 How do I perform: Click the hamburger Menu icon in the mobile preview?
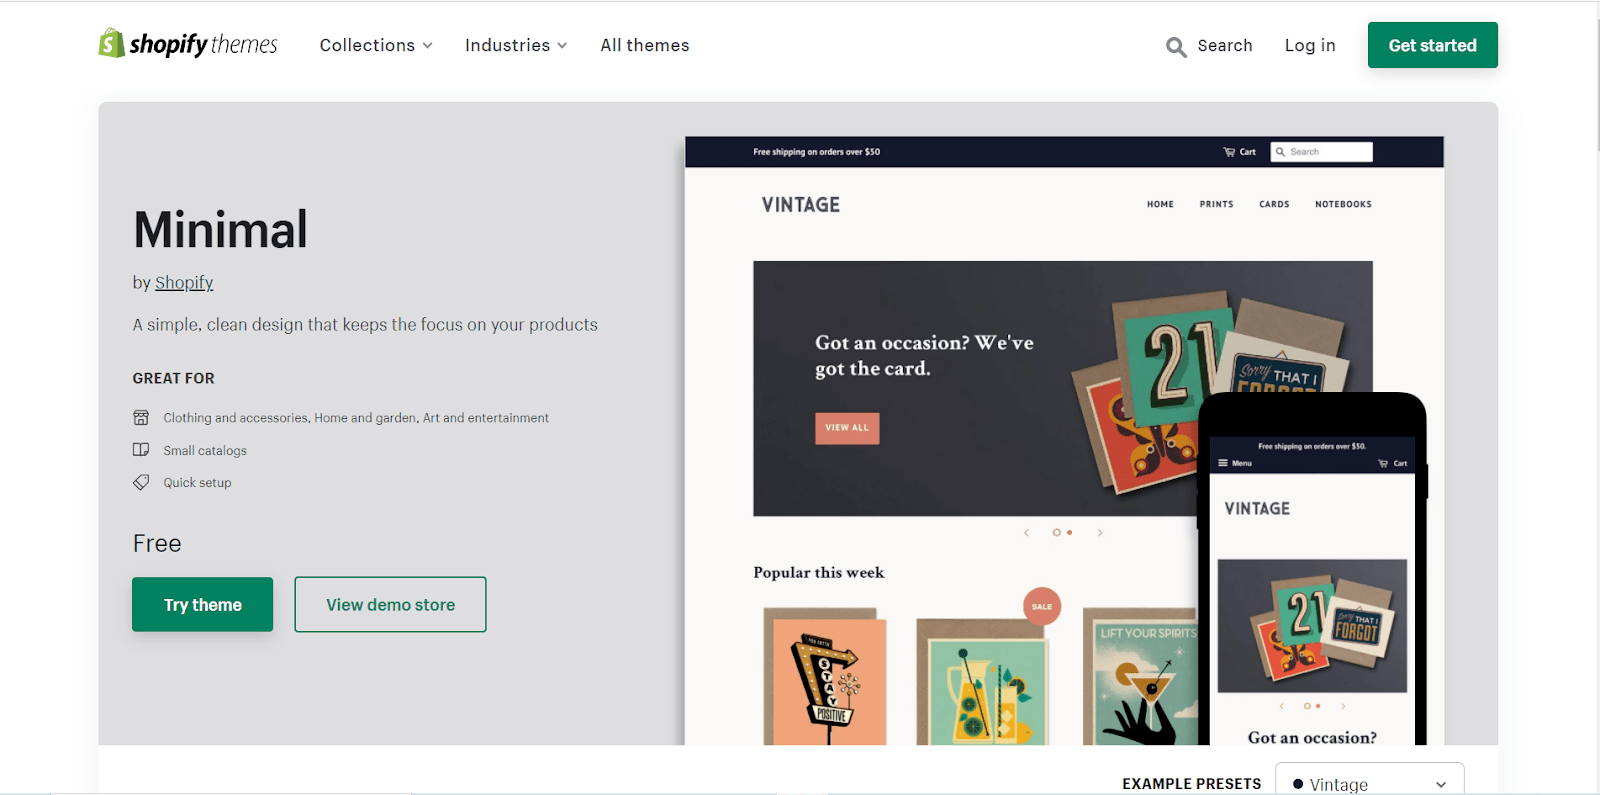pos(1223,463)
